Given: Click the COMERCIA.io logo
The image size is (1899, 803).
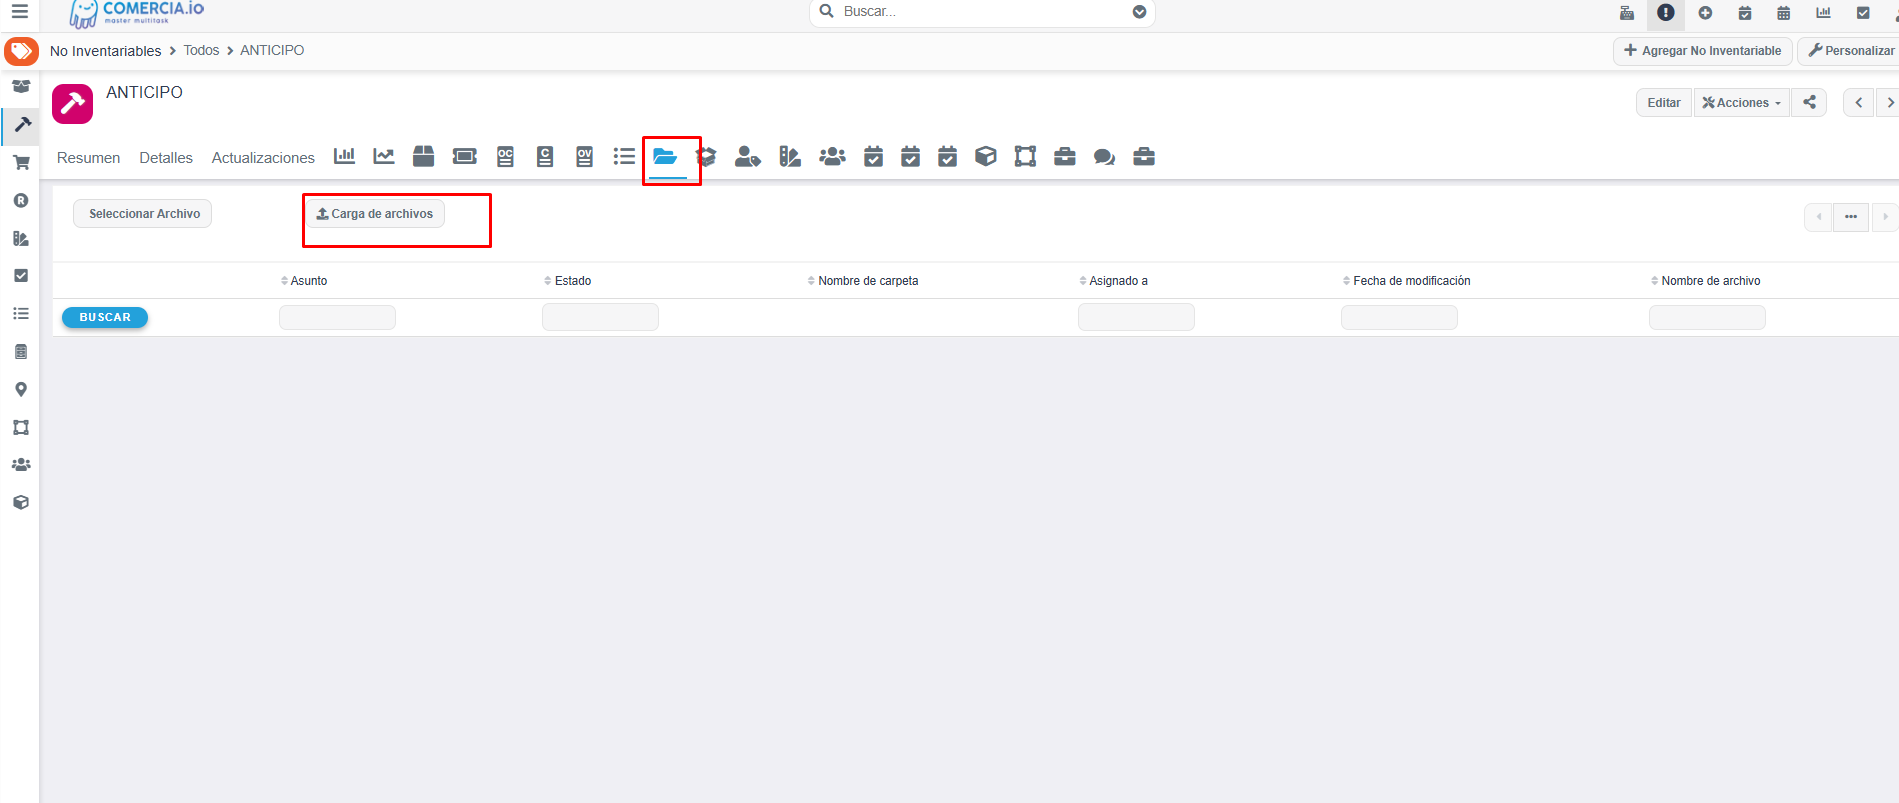Looking at the screenshot, I should pos(136,13).
